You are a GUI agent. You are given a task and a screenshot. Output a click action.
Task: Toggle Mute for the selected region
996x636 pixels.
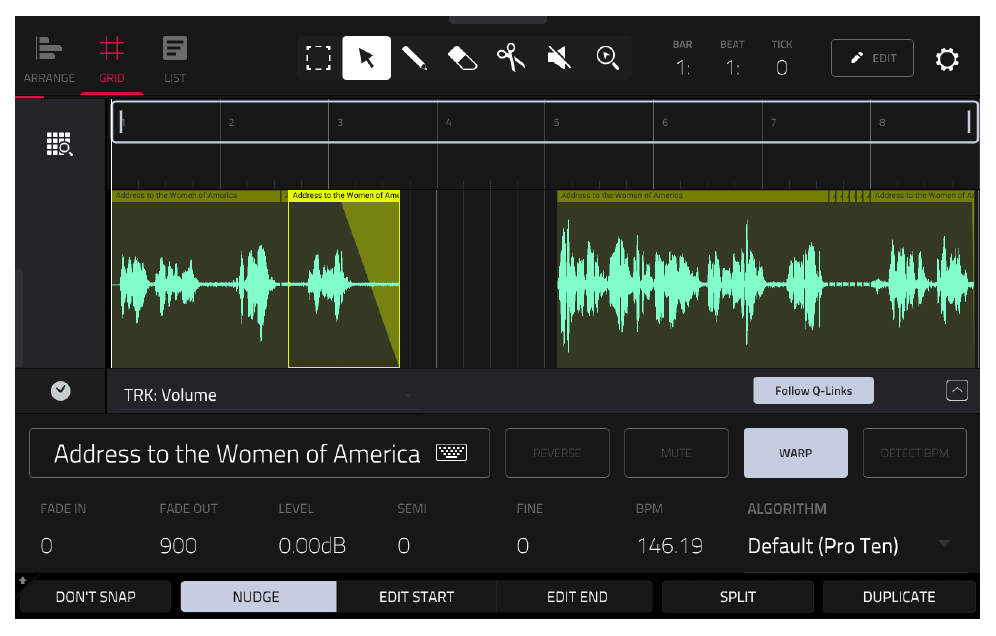pyautogui.click(x=676, y=453)
